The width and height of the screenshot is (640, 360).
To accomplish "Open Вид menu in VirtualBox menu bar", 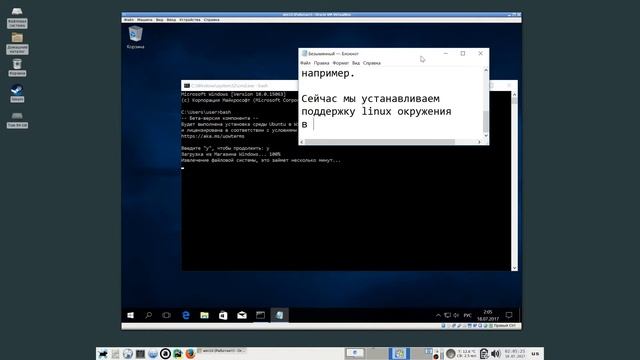I will point(160,20).
